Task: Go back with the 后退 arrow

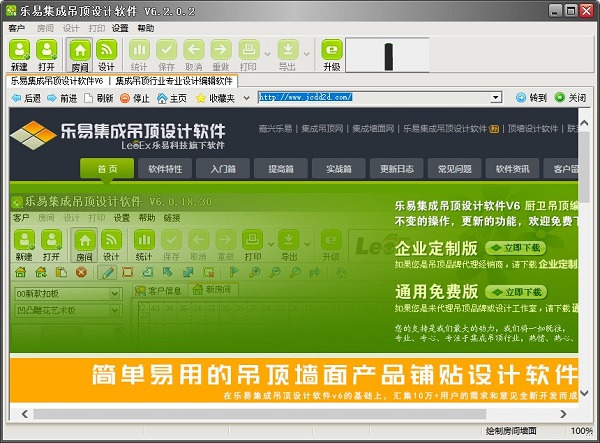Action: click(x=26, y=98)
